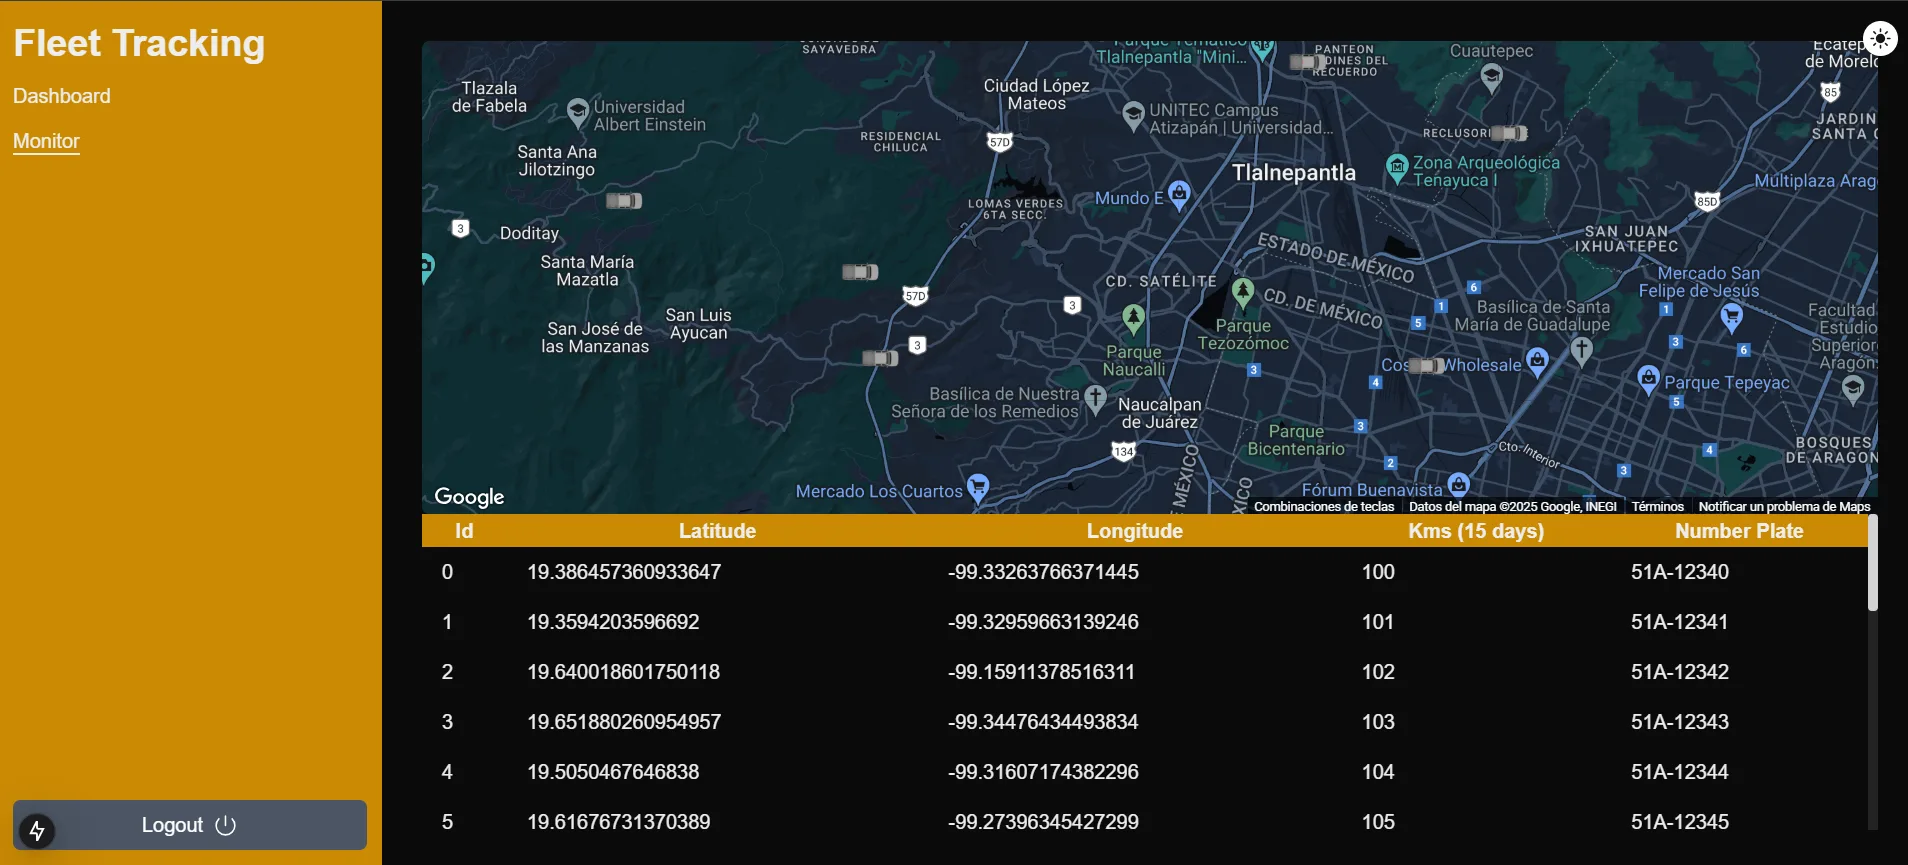
Task: Select latitude 19.61676731370389 cell
Action: pyautogui.click(x=618, y=822)
